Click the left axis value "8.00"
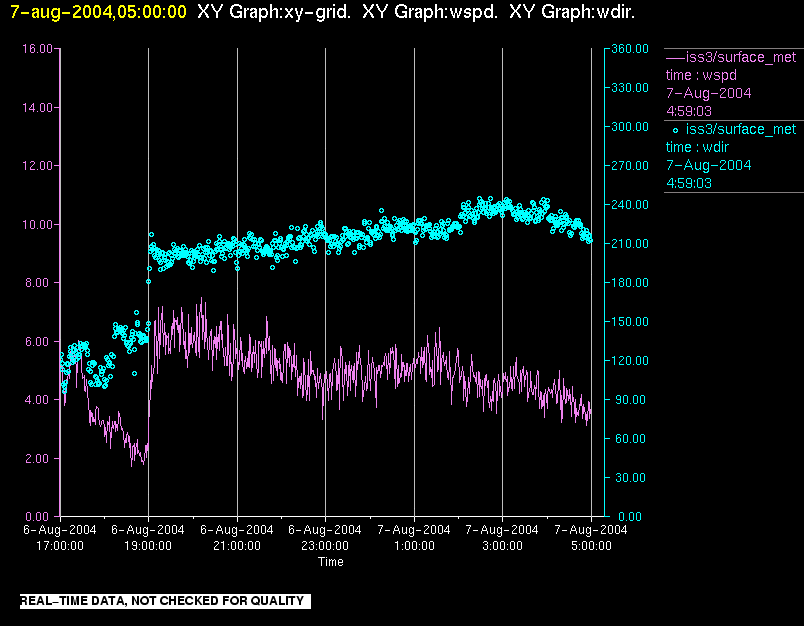The height and width of the screenshot is (626, 804). pos(39,283)
